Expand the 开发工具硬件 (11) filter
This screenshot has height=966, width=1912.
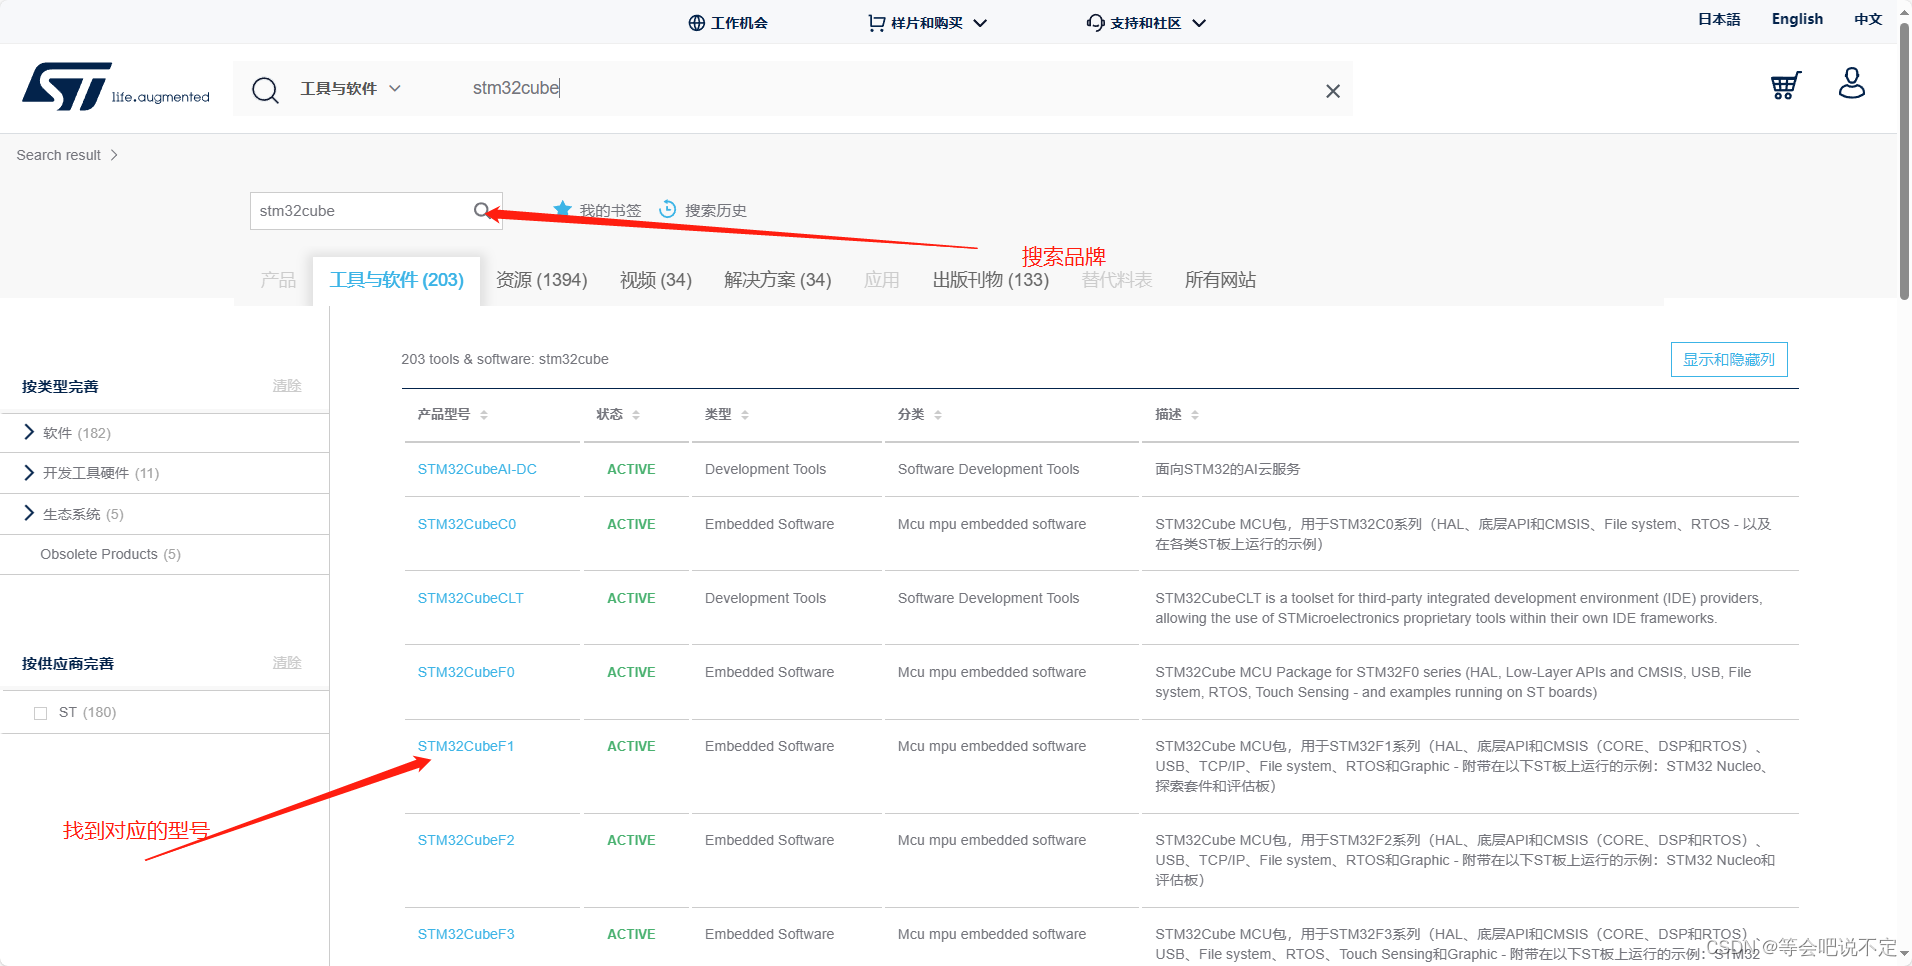click(29, 472)
